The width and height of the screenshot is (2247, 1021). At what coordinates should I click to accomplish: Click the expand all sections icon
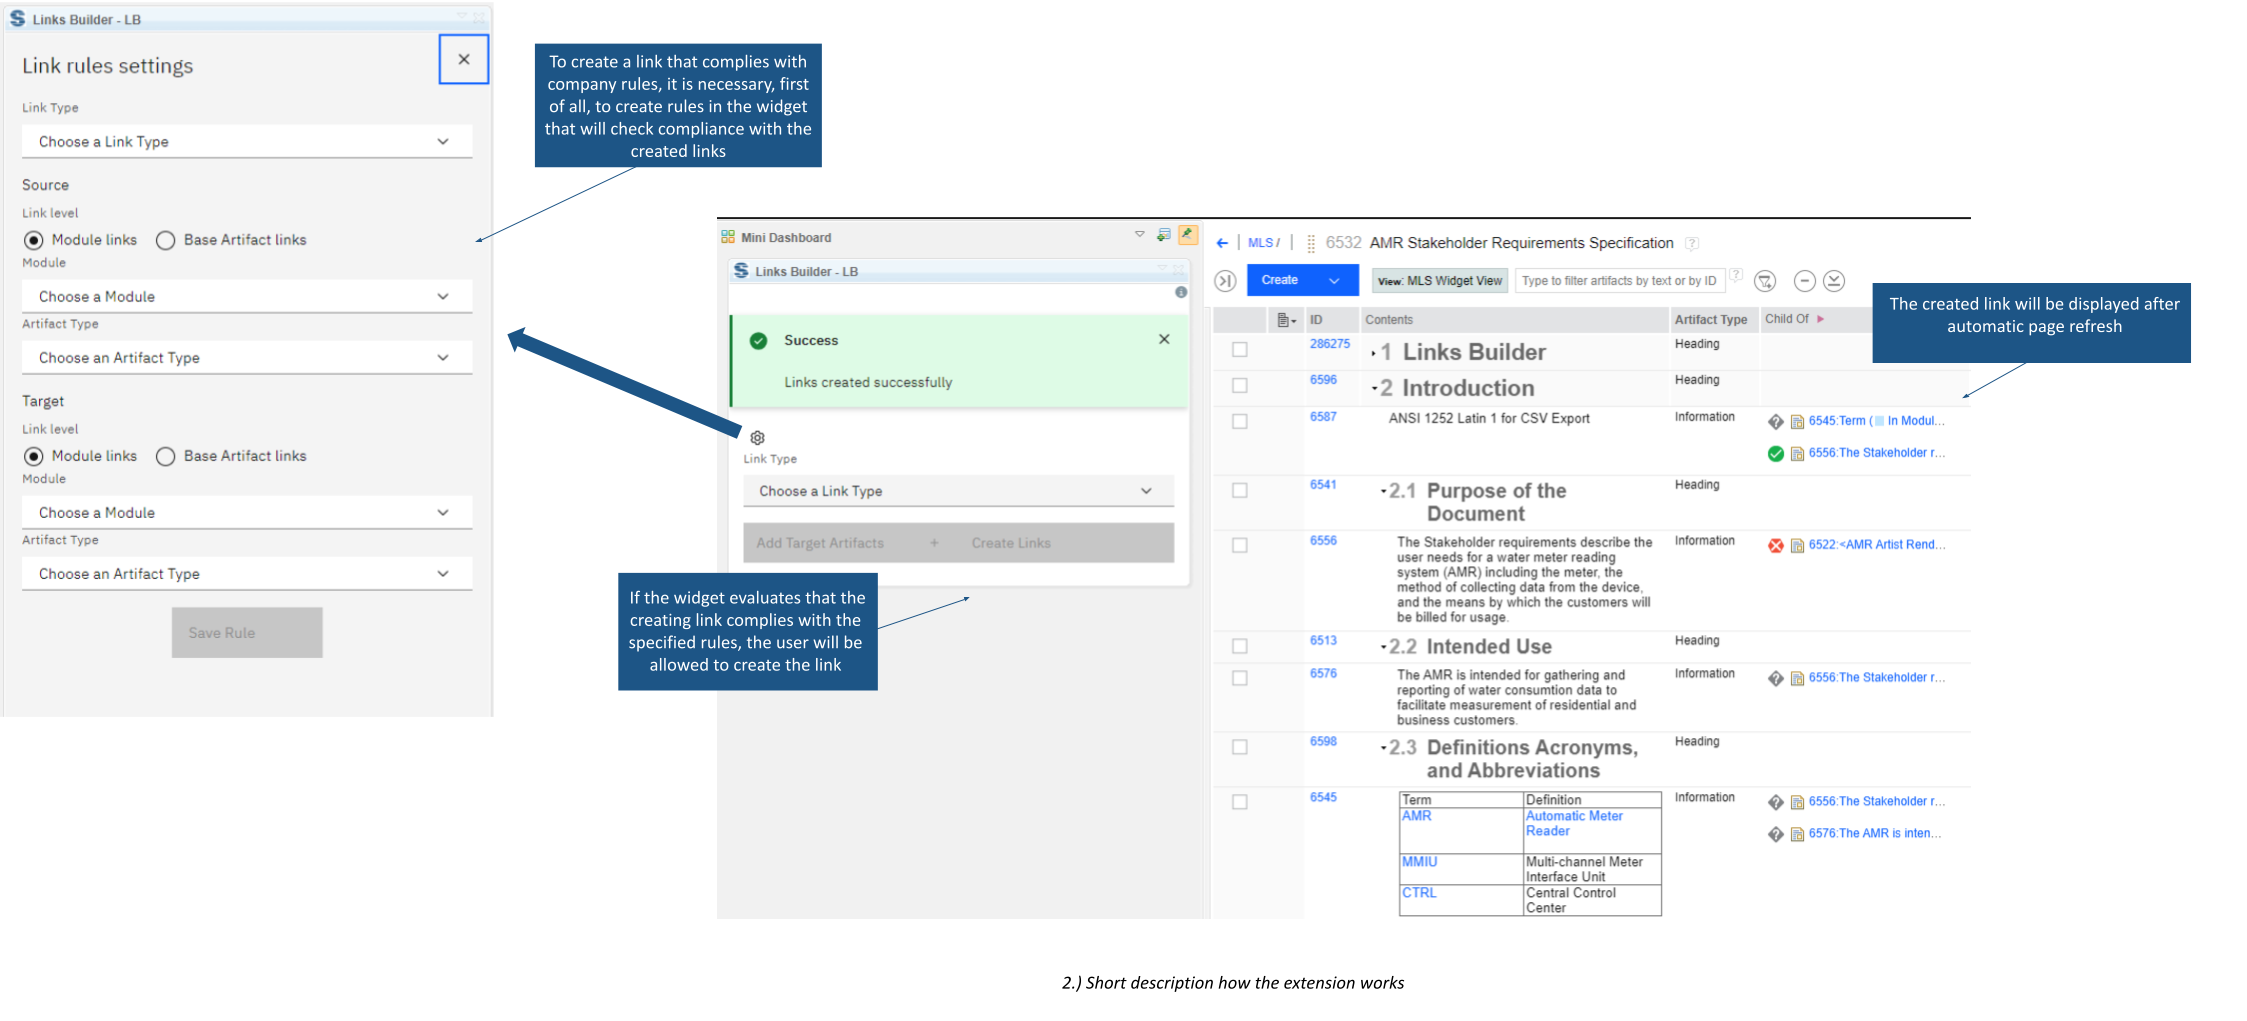click(1834, 281)
